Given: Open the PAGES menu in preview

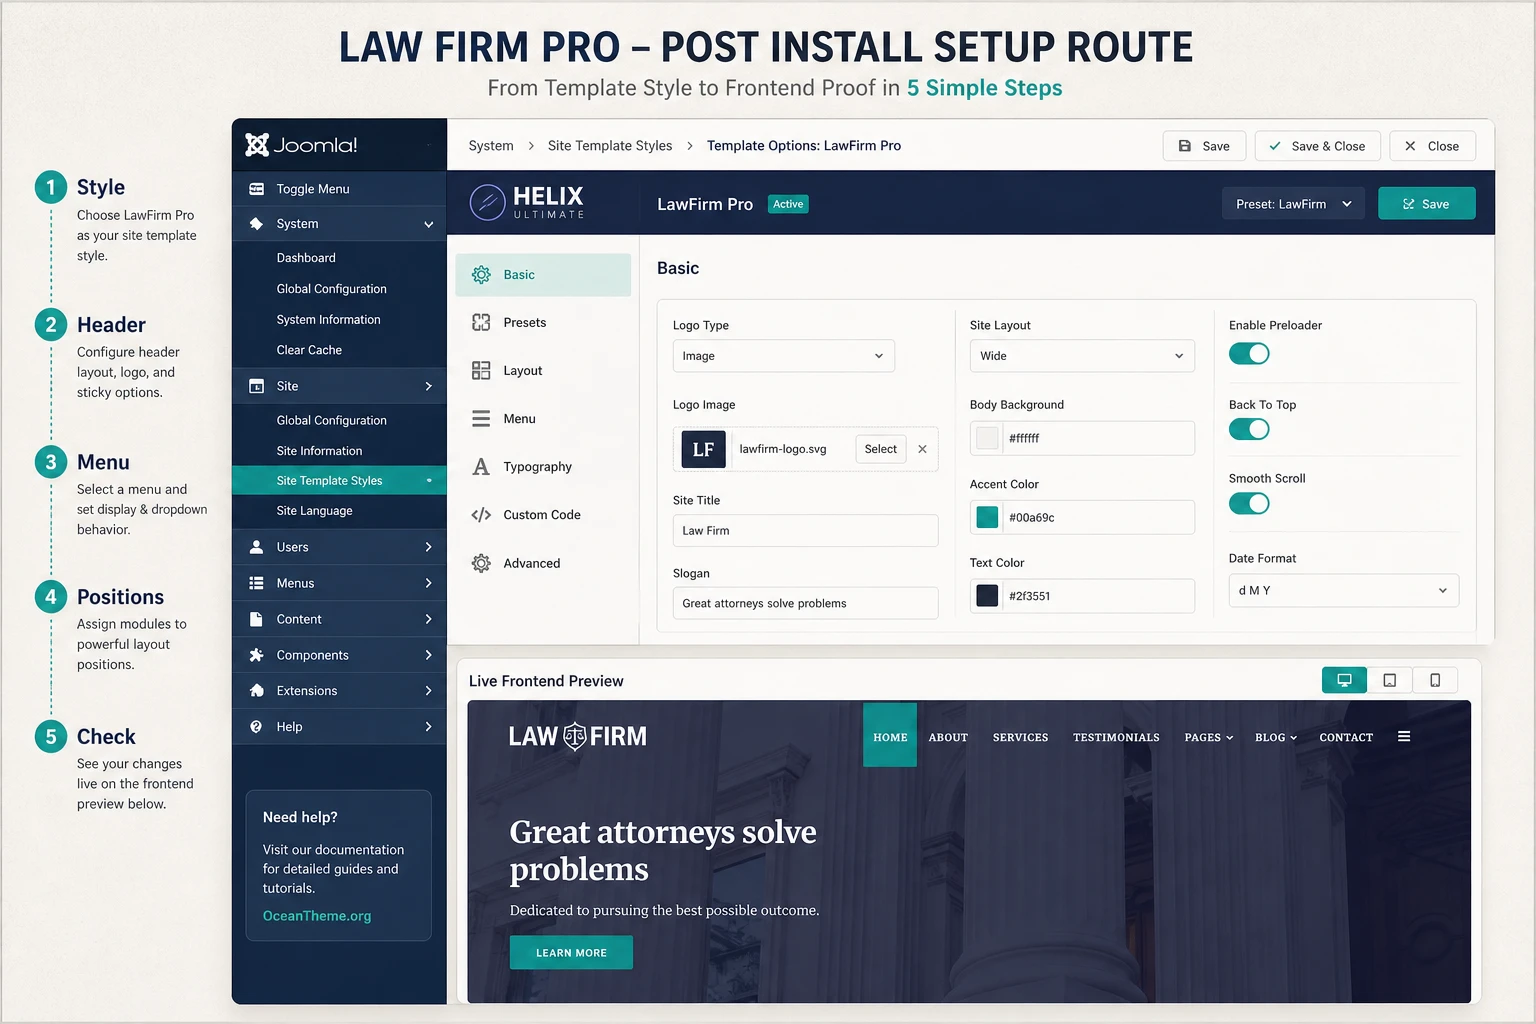Looking at the screenshot, I should click(x=1209, y=737).
